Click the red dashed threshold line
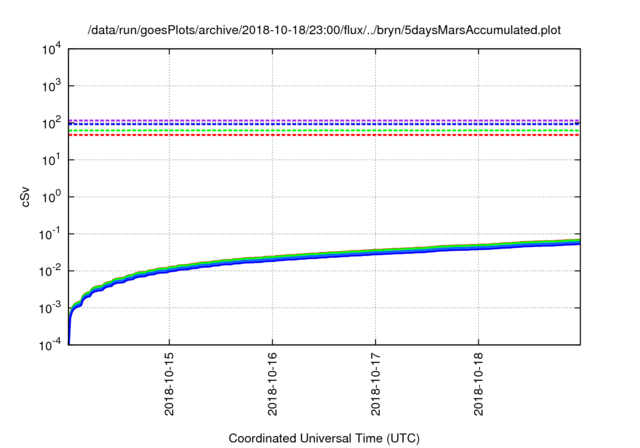The height and width of the screenshot is (448, 640). pos(324,135)
